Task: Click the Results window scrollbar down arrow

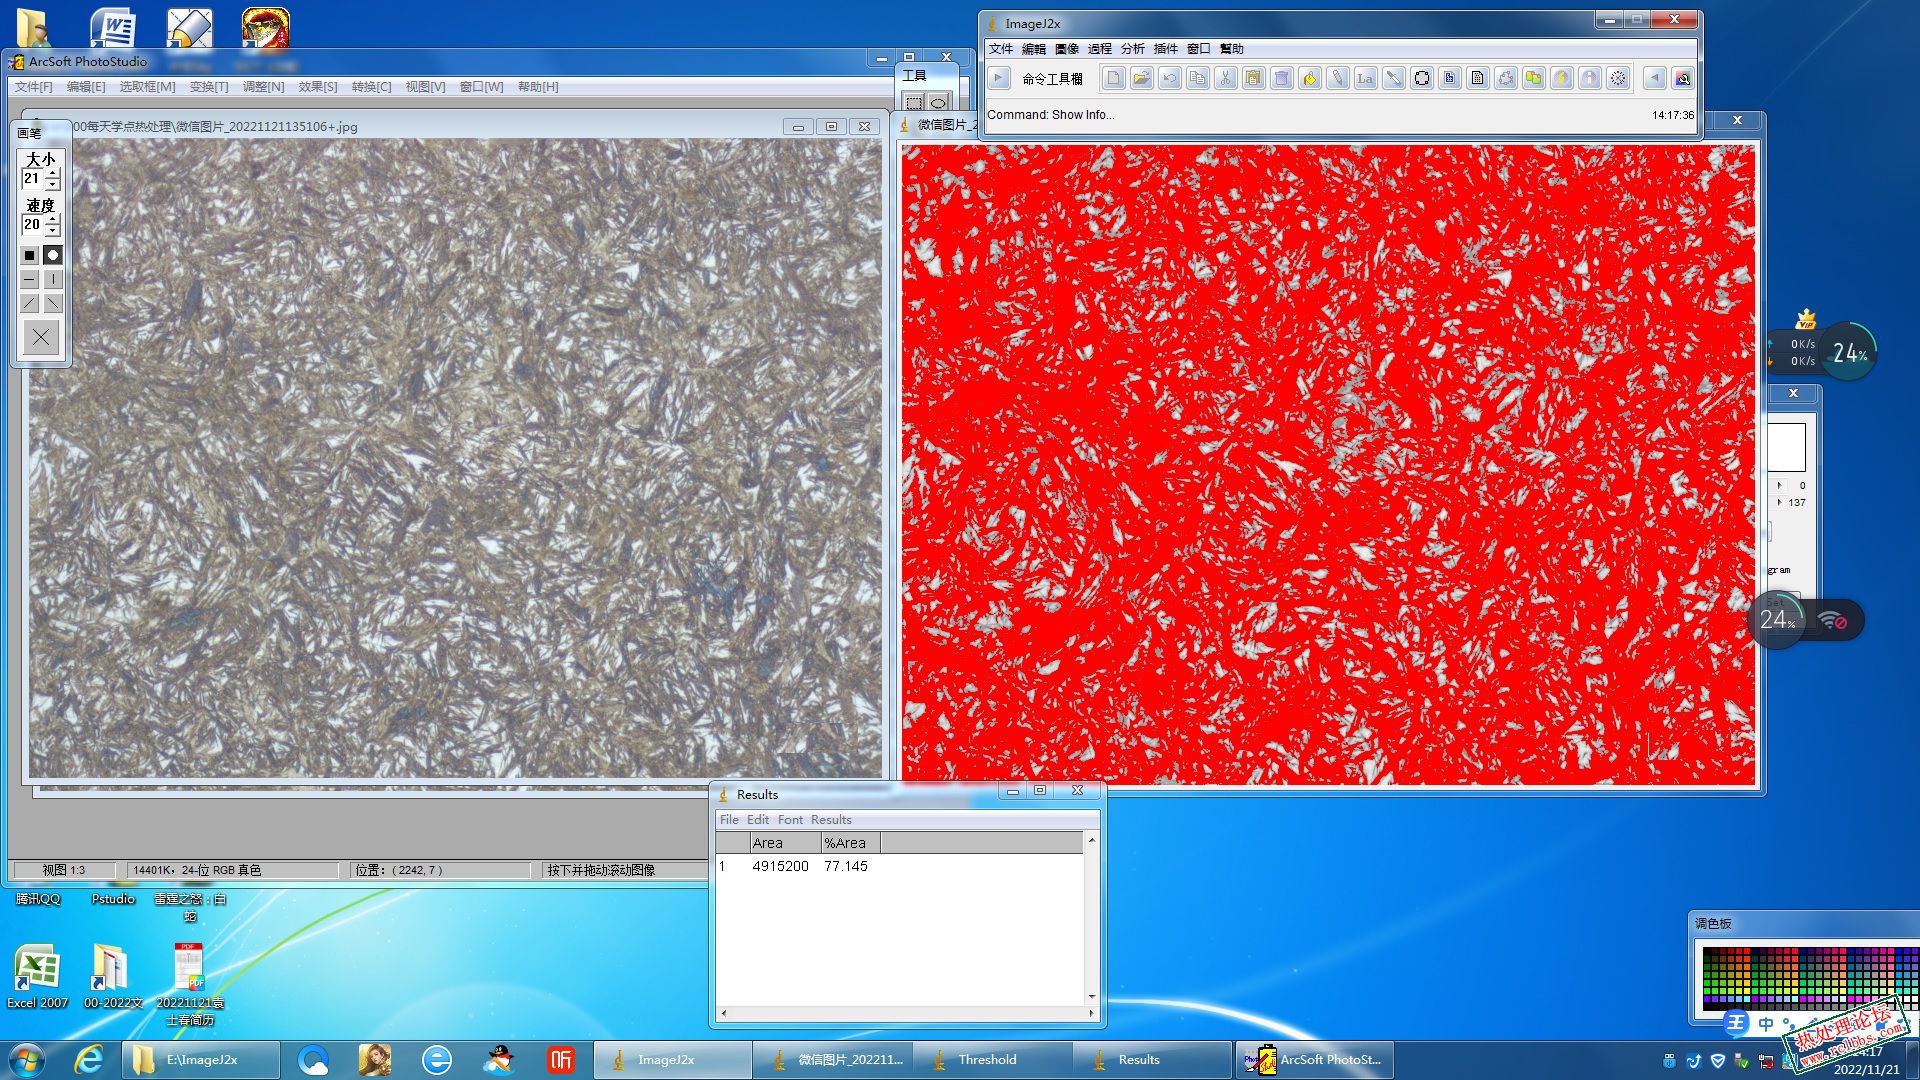Action: click(1092, 996)
